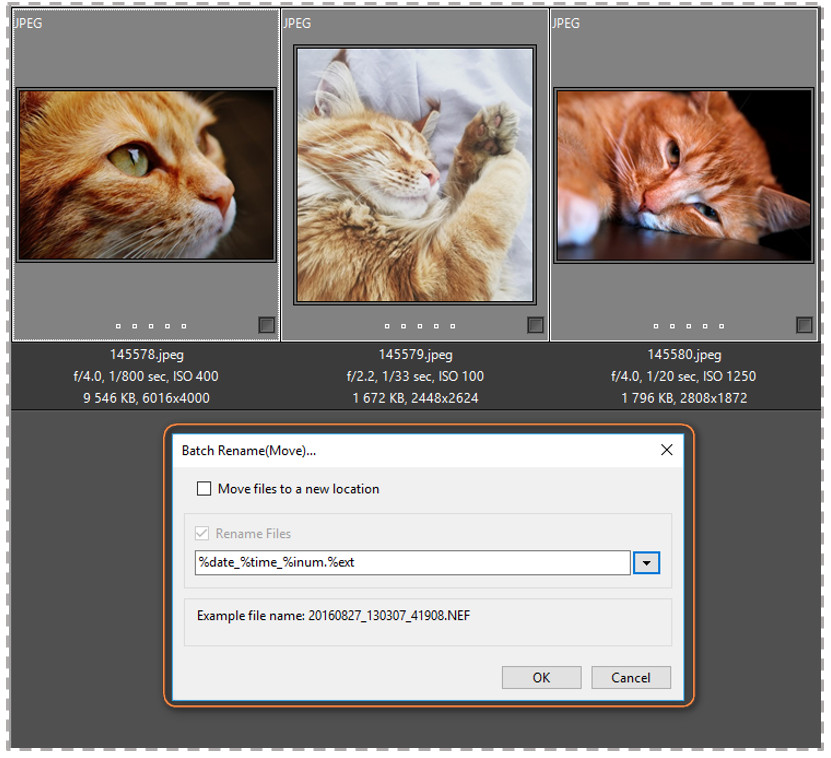Click size info 1 796 KB, 2808x1872

point(684,398)
